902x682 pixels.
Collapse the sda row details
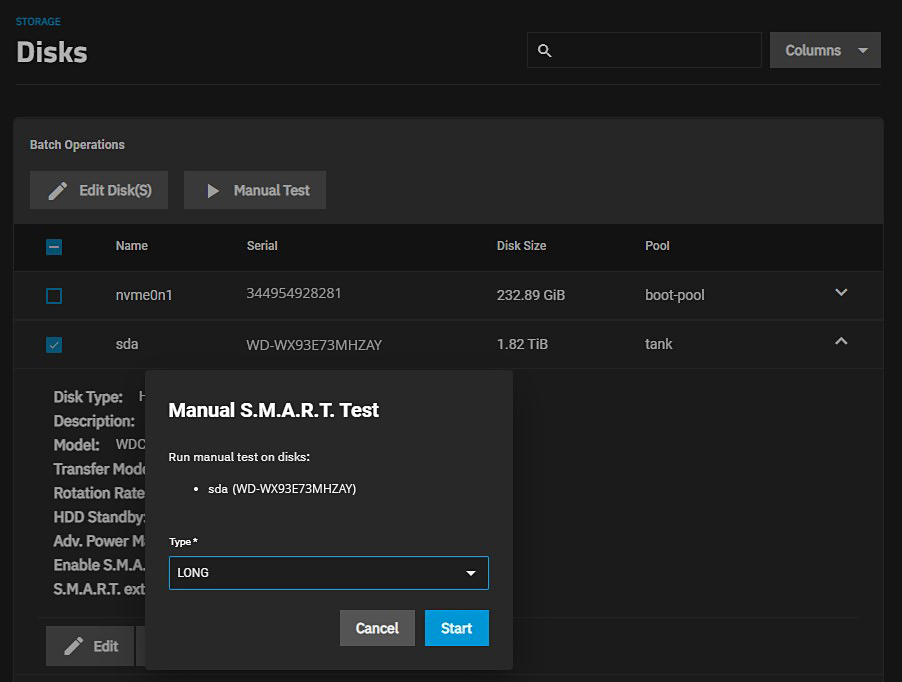[841, 342]
